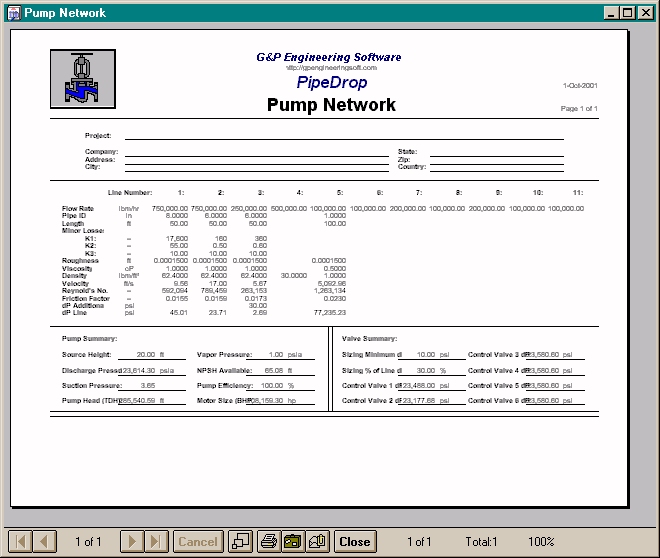Click the NPSH Available value '65.08'

click(274, 370)
